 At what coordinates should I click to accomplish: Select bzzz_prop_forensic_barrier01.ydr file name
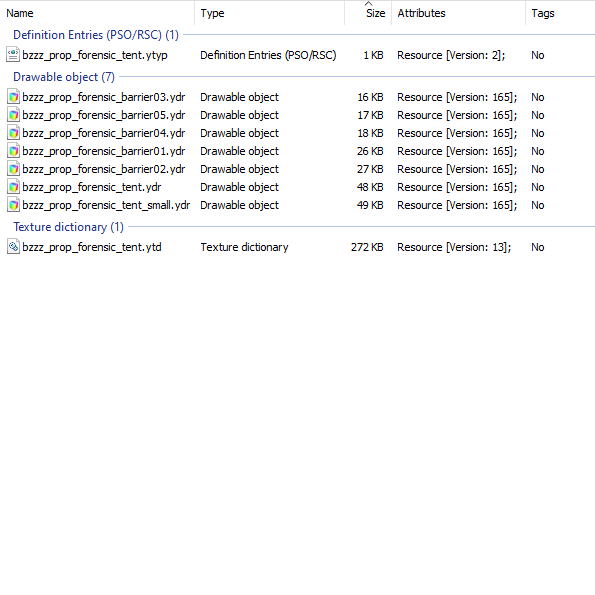(104, 151)
